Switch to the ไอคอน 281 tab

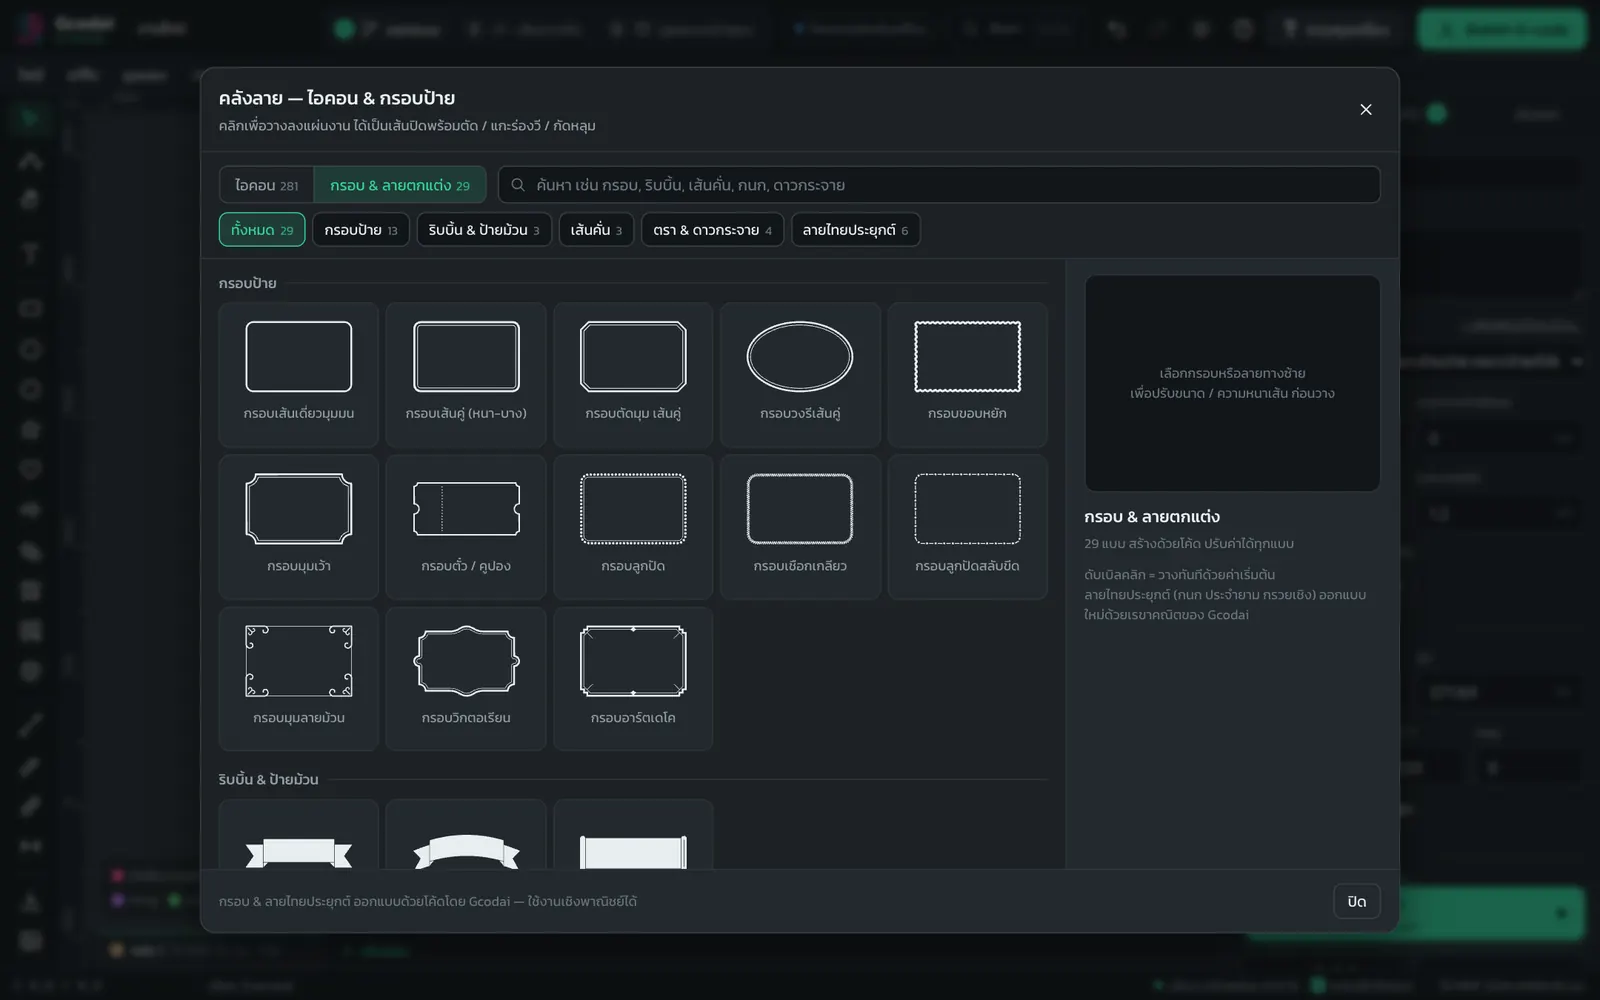coord(266,185)
